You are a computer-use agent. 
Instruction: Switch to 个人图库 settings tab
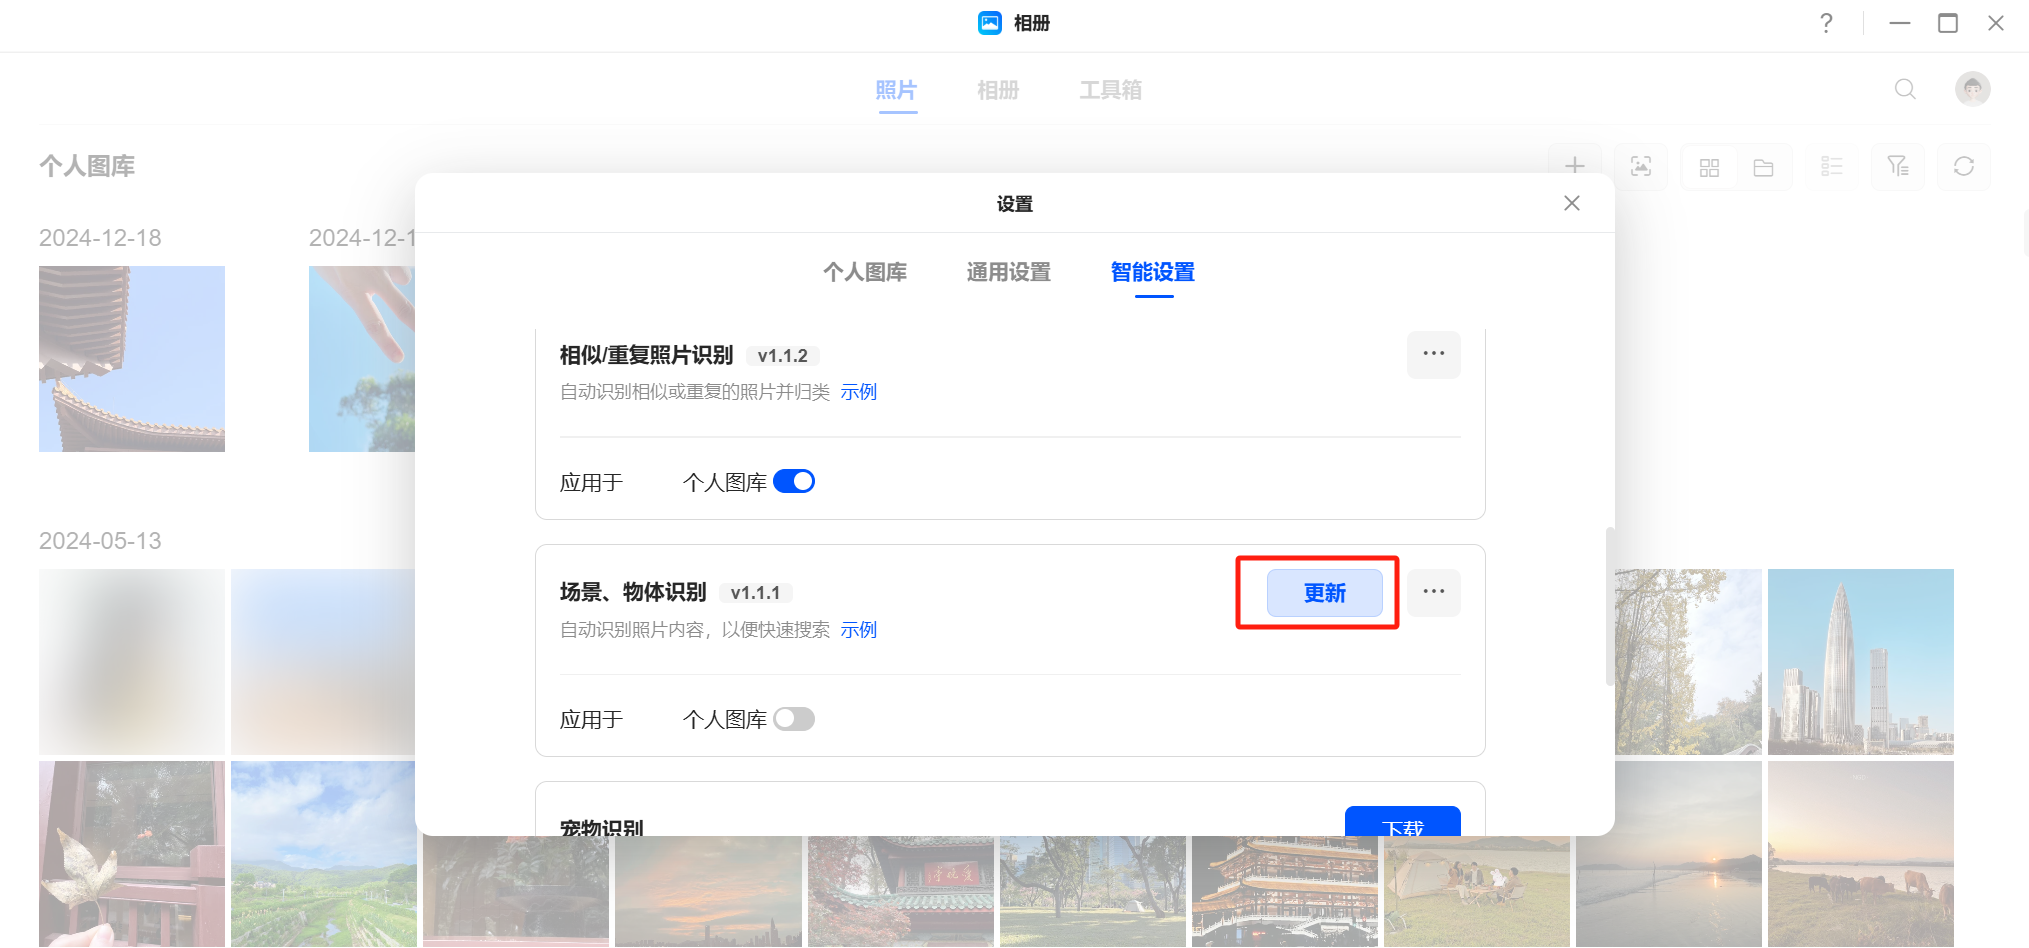click(x=865, y=272)
